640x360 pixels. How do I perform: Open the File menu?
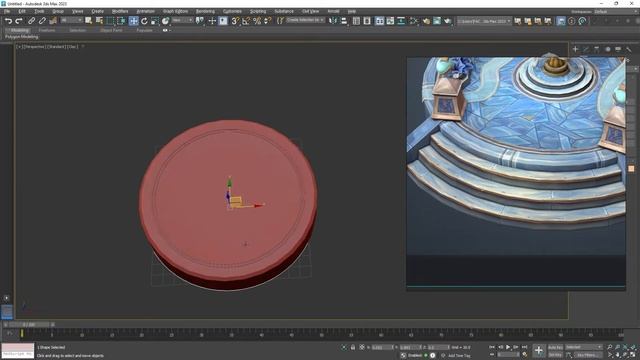[x=7, y=11]
